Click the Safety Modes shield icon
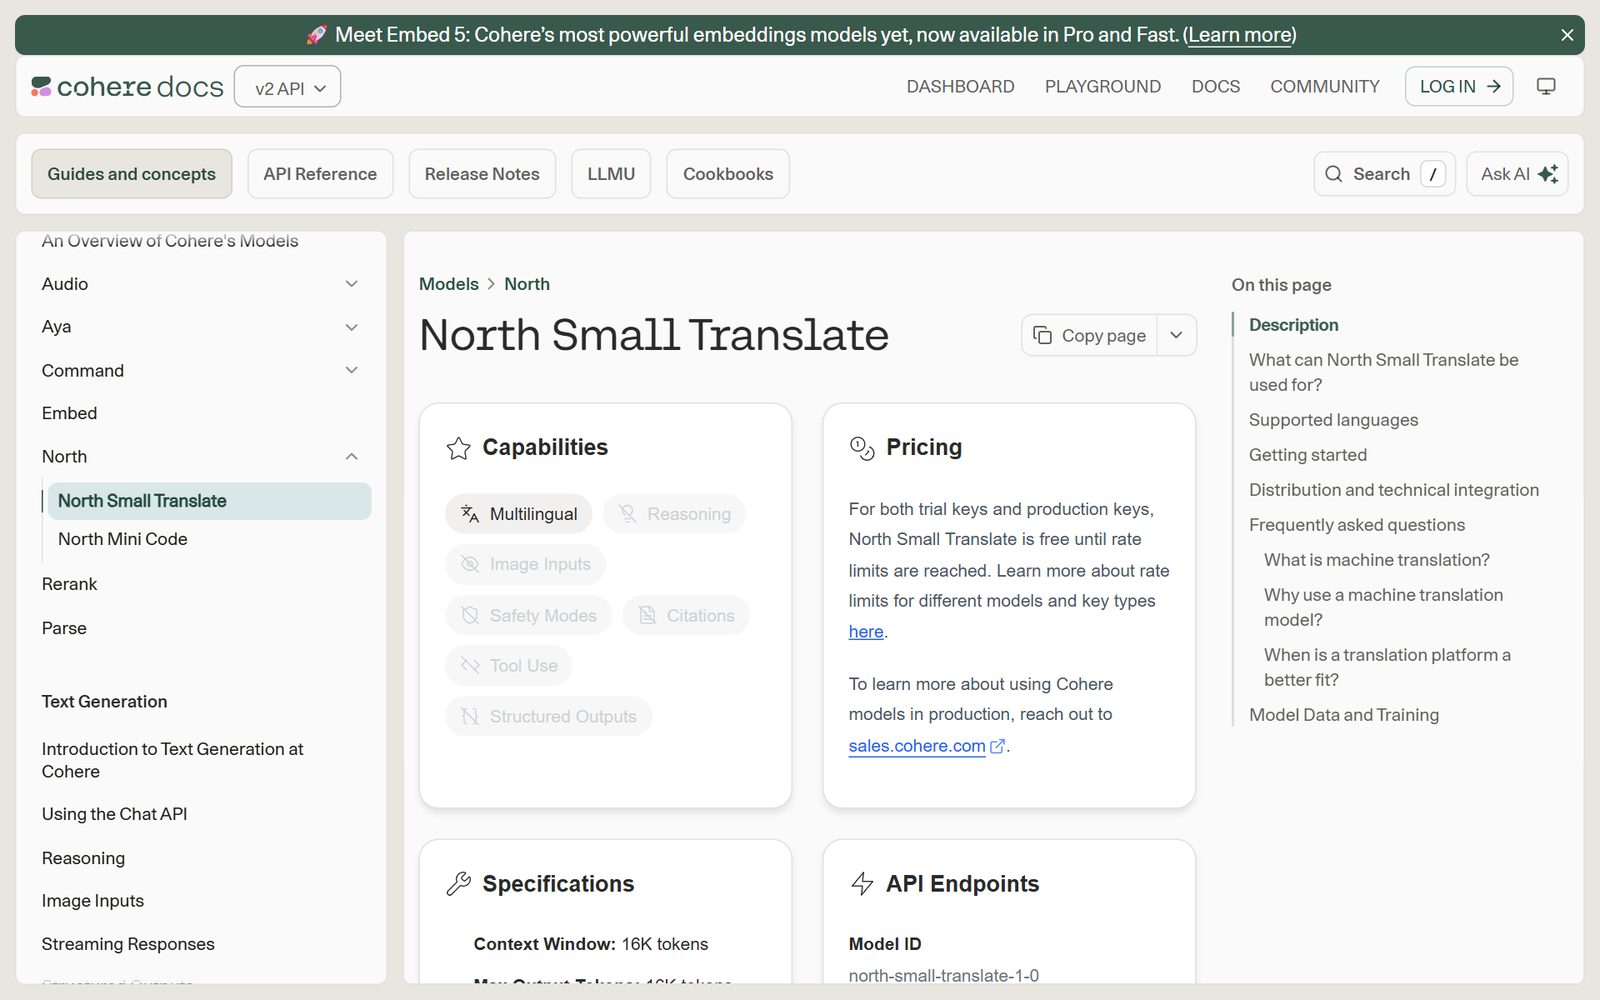This screenshot has height=1000, width=1600. coord(470,616)
